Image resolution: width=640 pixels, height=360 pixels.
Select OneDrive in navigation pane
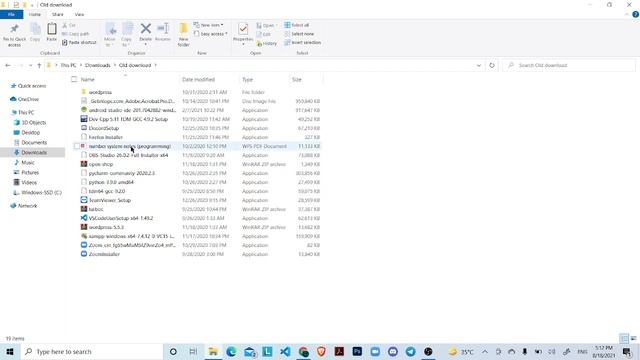click(x=25, y=99)
